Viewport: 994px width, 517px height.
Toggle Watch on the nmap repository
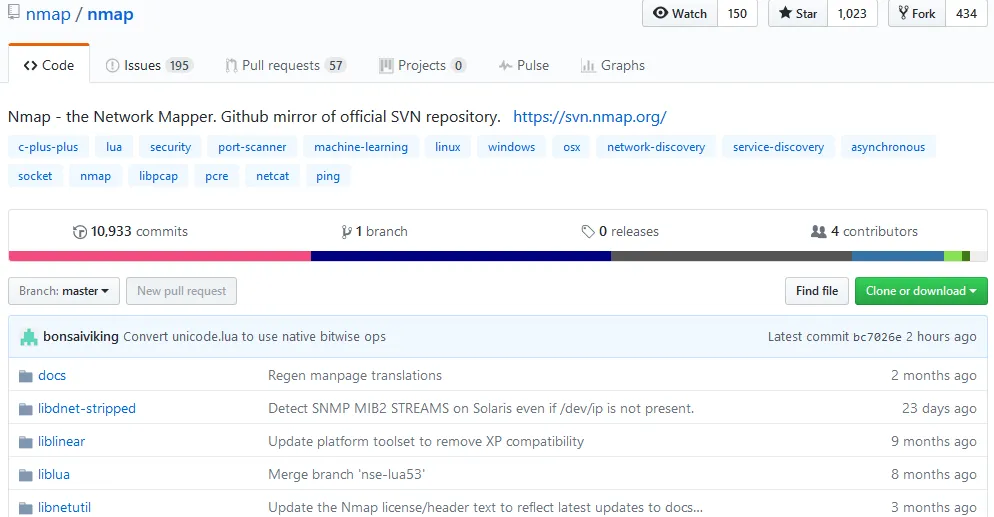(680, 14)
